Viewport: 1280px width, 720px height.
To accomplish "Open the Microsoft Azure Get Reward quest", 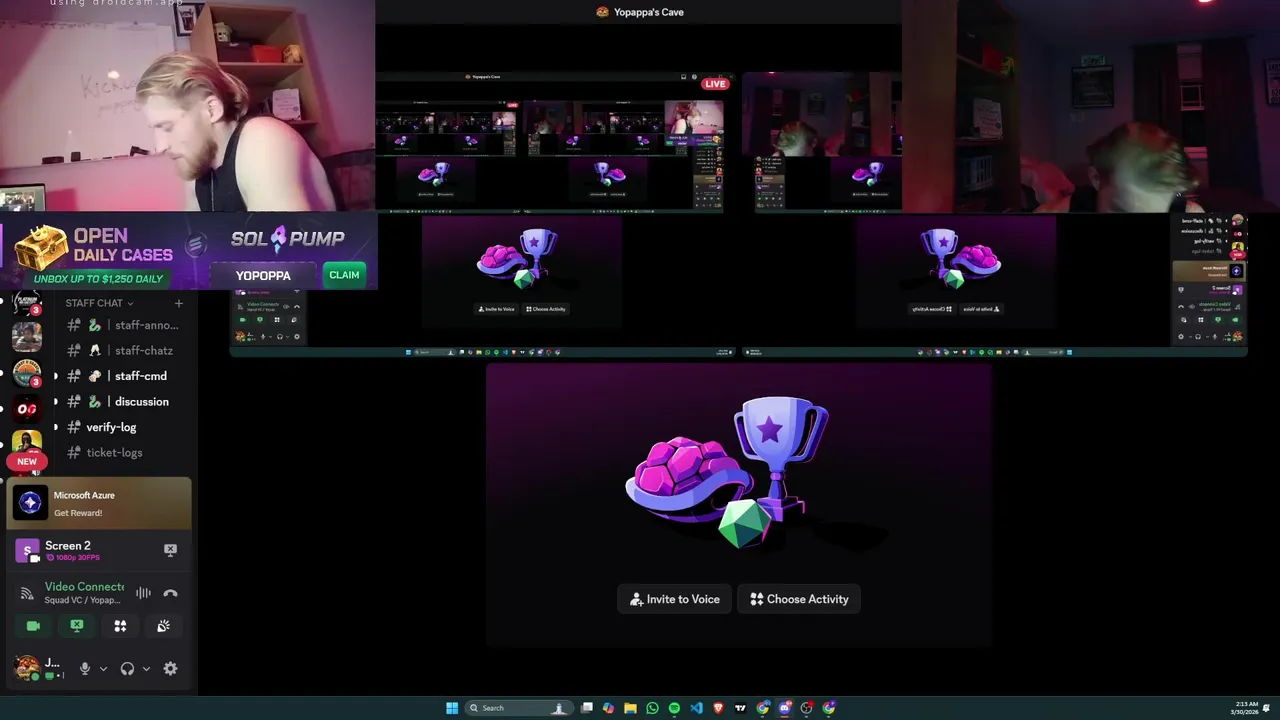I will [99, 503].
